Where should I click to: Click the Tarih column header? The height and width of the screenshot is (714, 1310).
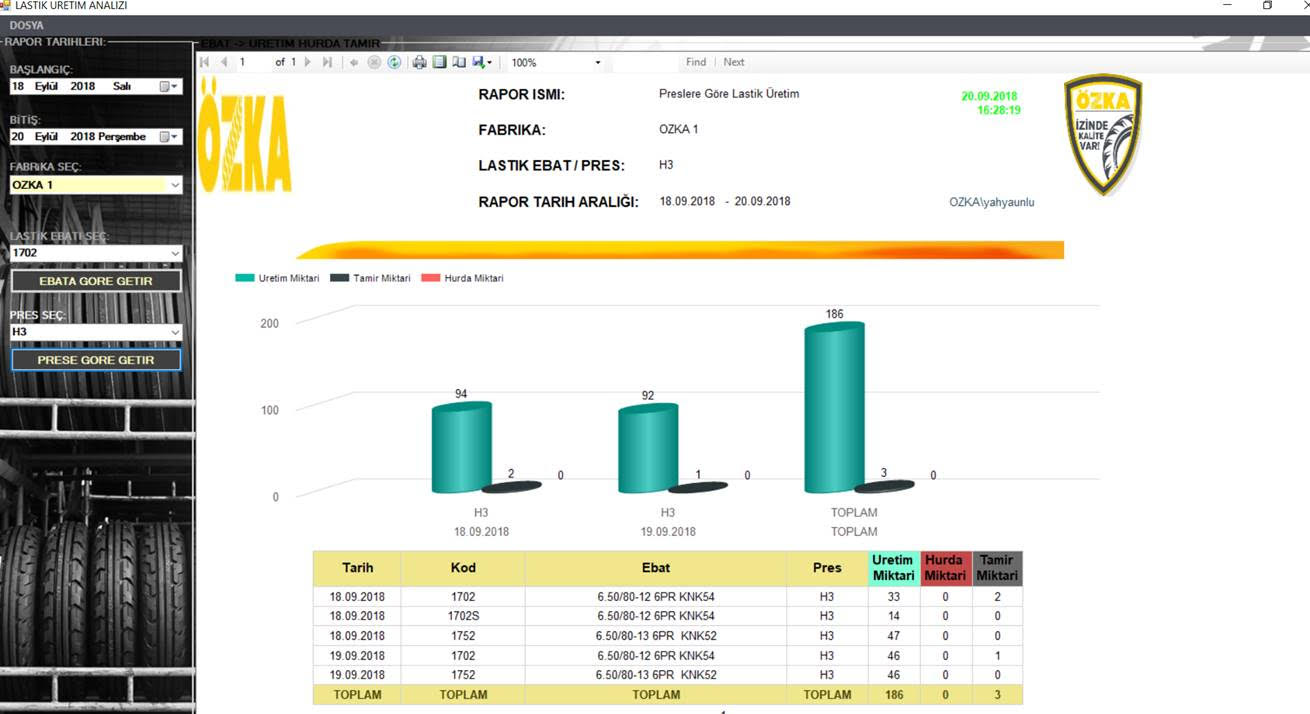pos(357,568)
